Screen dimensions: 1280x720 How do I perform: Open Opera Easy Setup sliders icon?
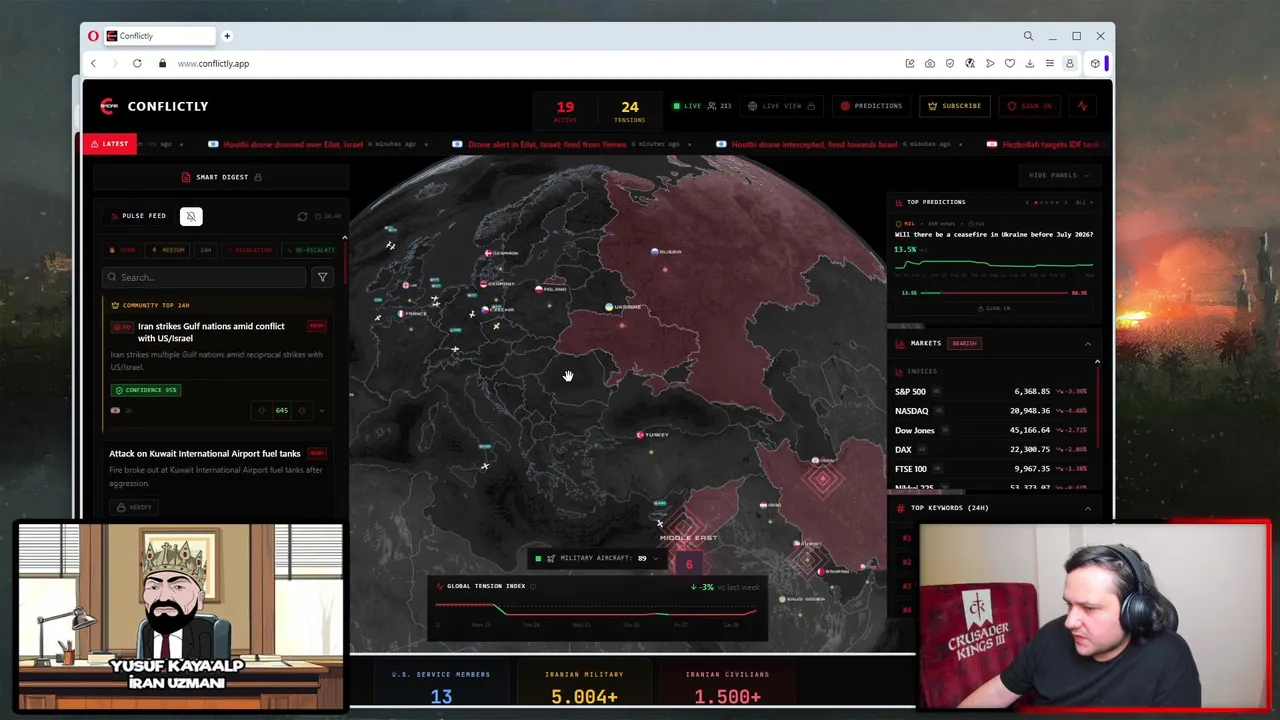[x=1050, y=63]
